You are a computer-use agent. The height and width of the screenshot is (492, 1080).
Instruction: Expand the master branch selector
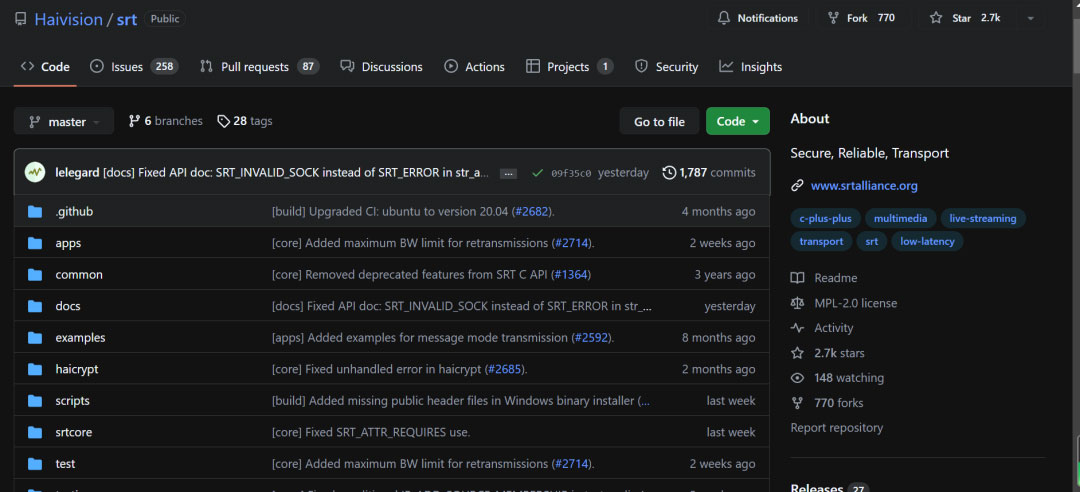[x=64, y=122]
